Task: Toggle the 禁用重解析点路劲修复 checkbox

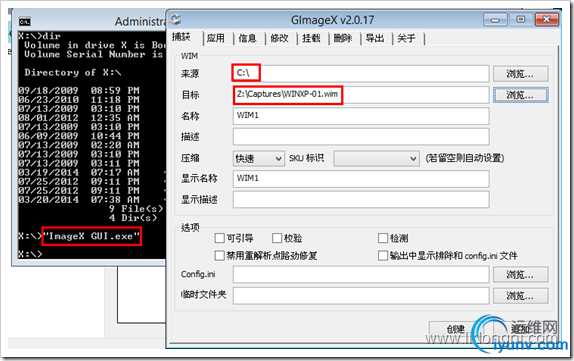Action: coord(219,256)
